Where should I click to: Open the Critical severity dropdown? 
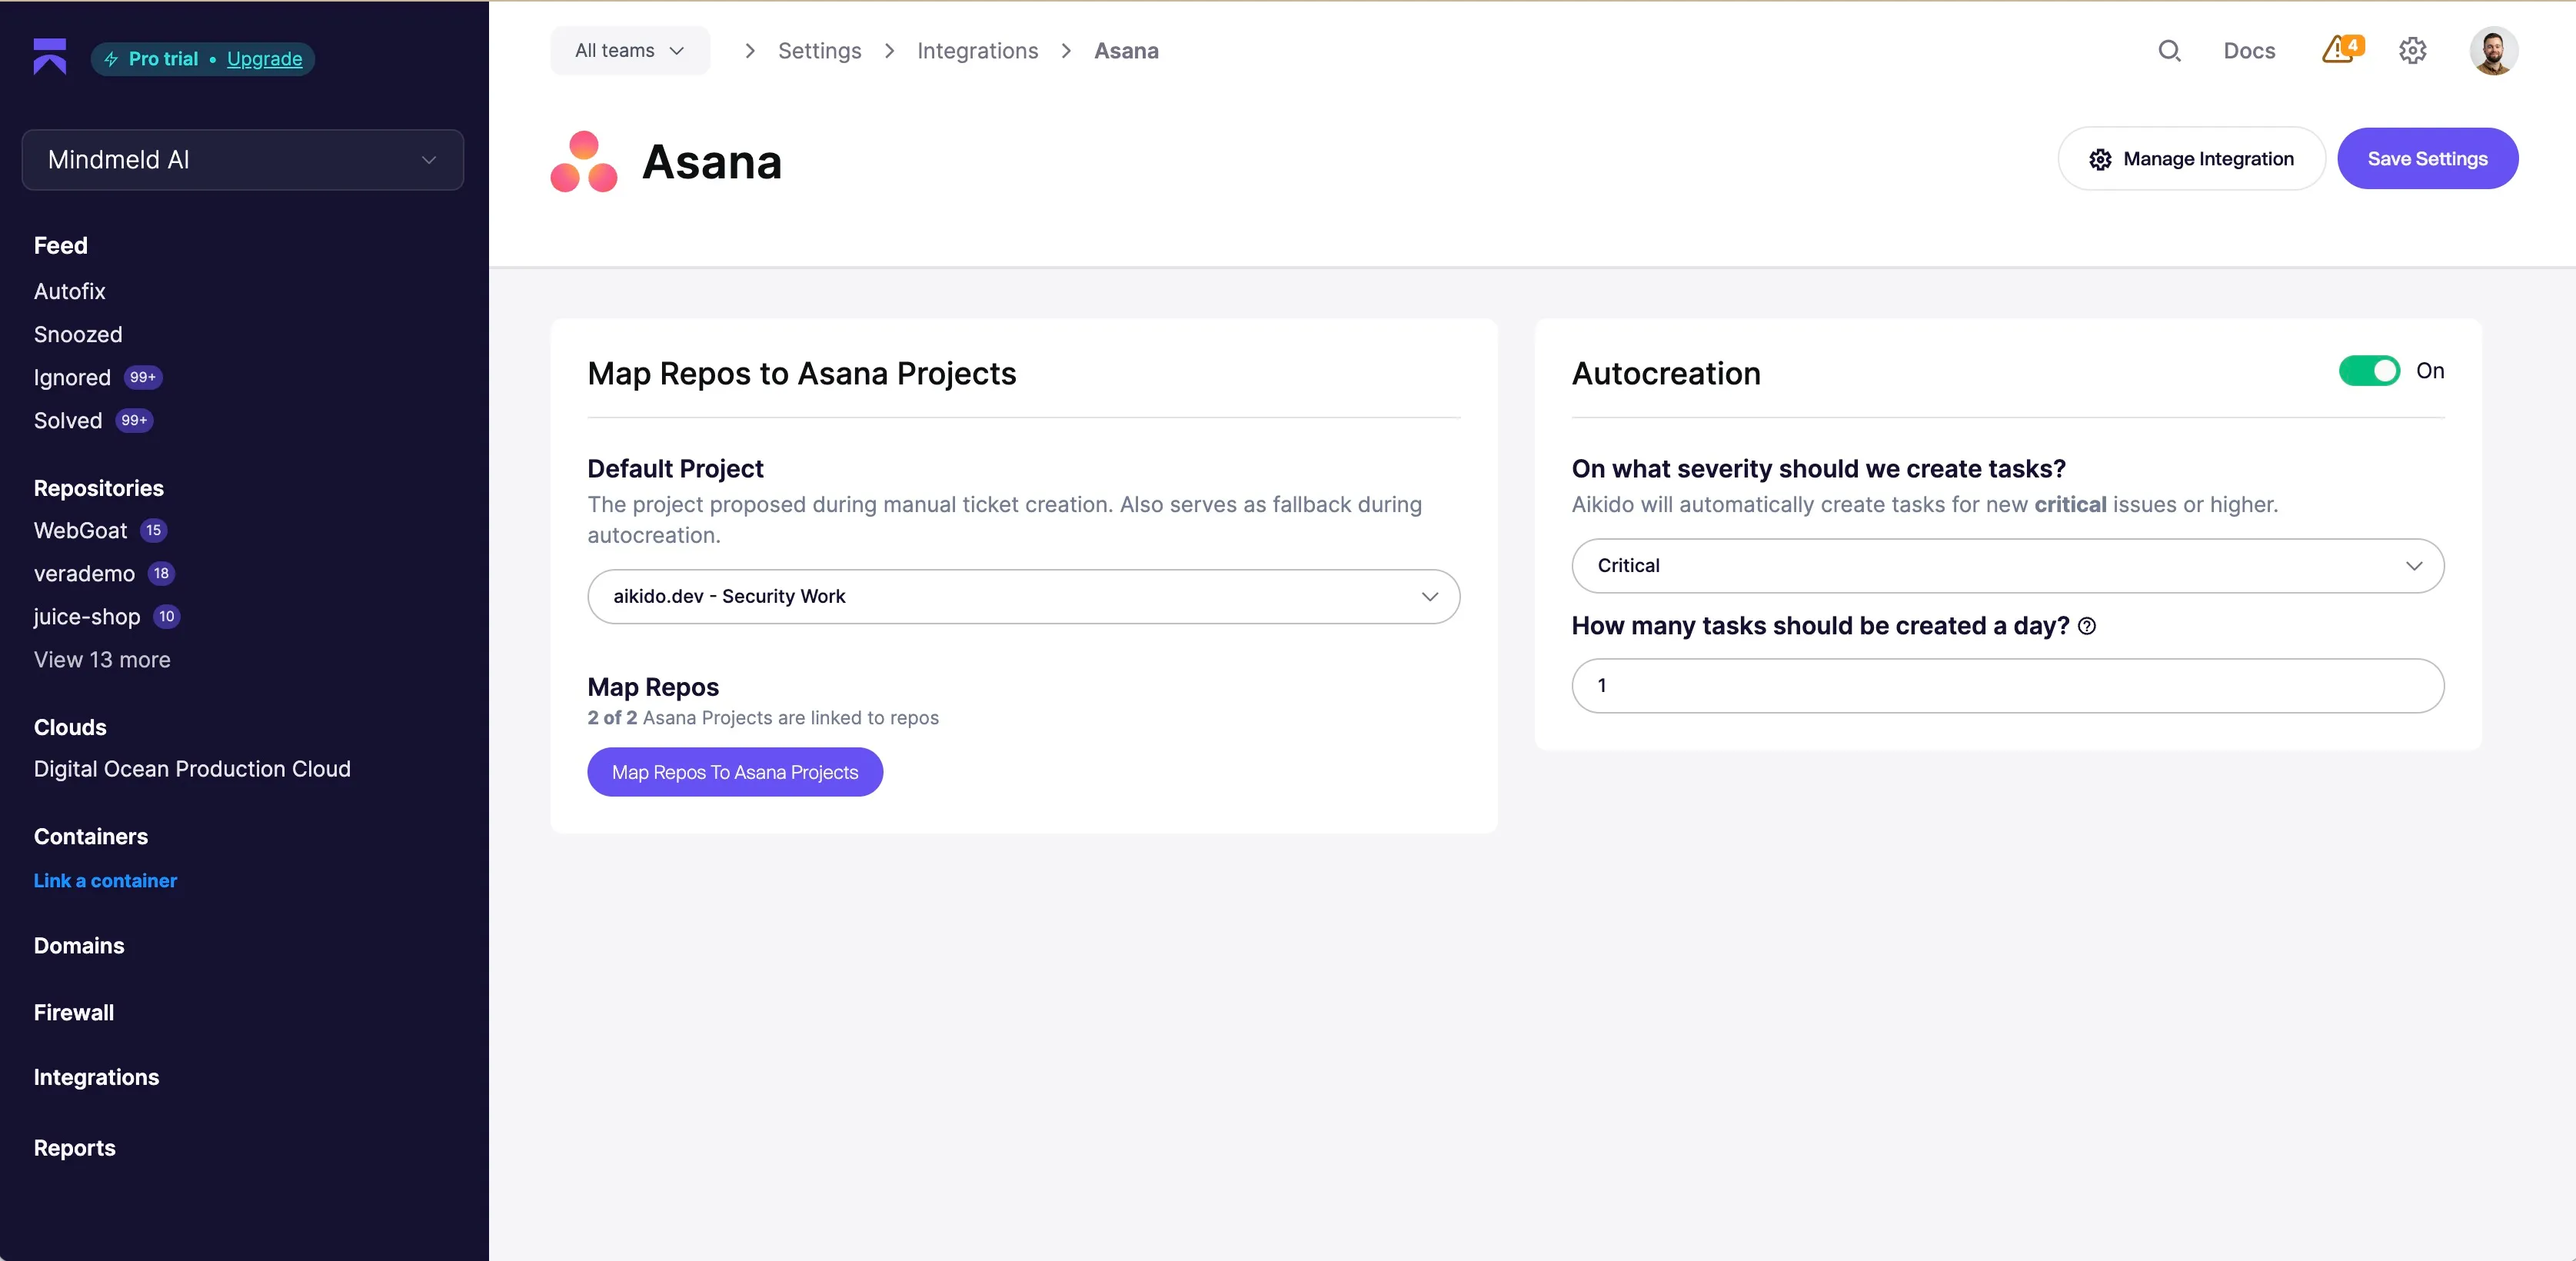[2007, 566]
